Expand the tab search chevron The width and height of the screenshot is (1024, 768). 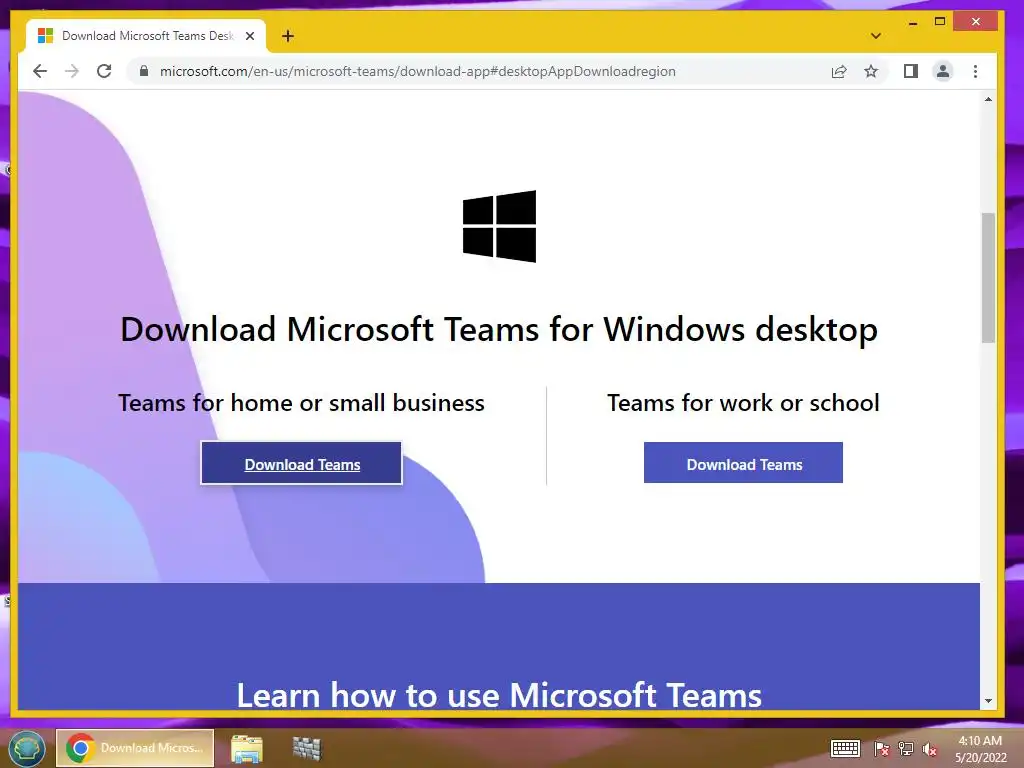point(876,36)
